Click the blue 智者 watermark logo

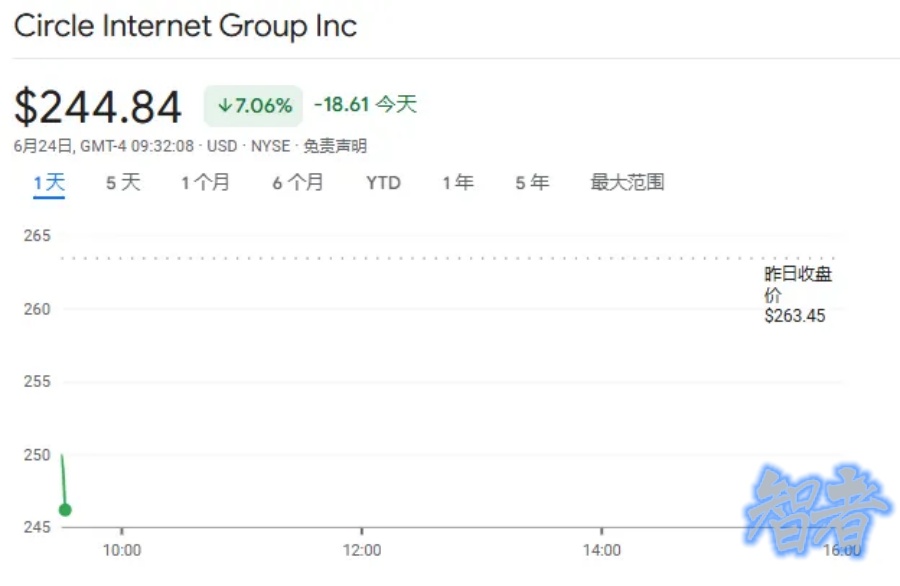click(816, 511)
